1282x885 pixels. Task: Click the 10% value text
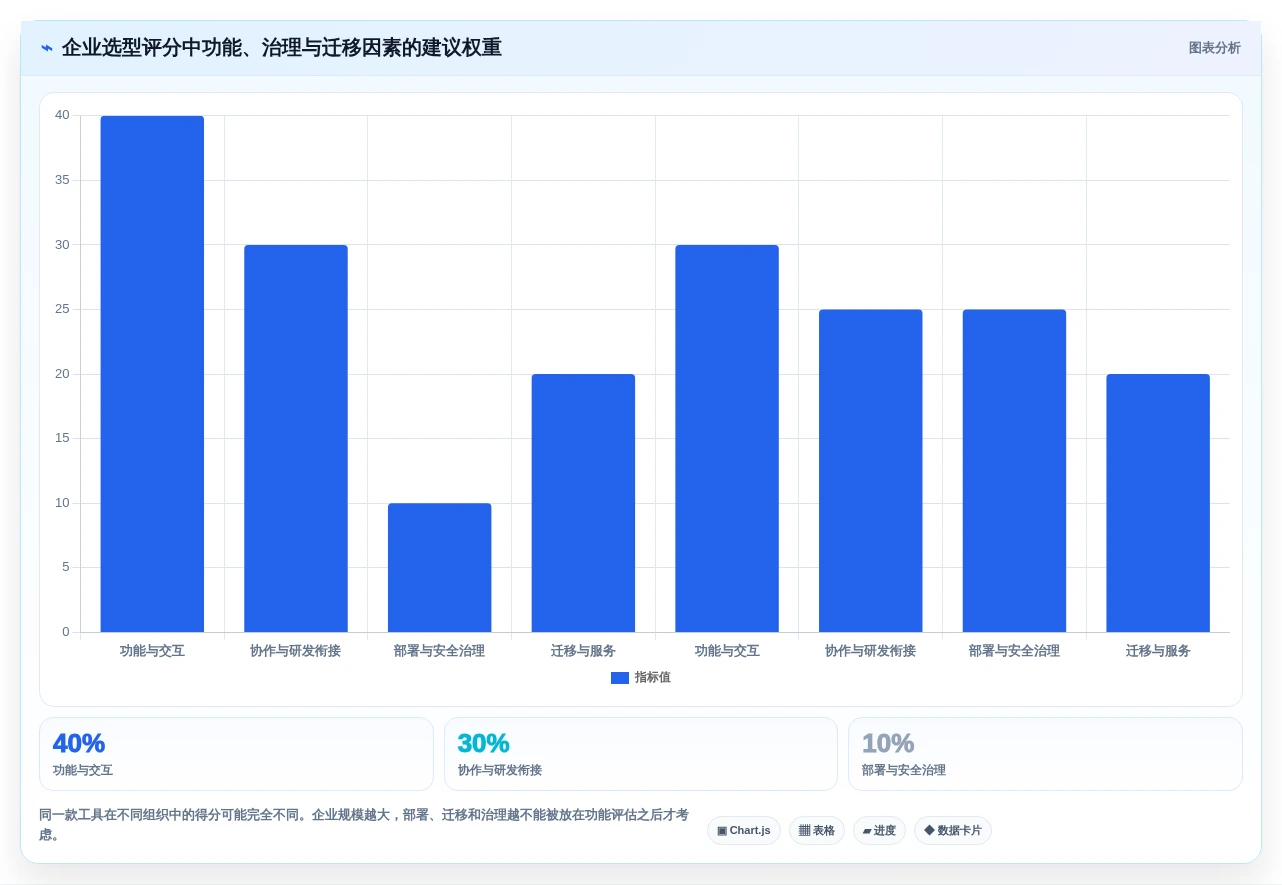coord(888,744)
